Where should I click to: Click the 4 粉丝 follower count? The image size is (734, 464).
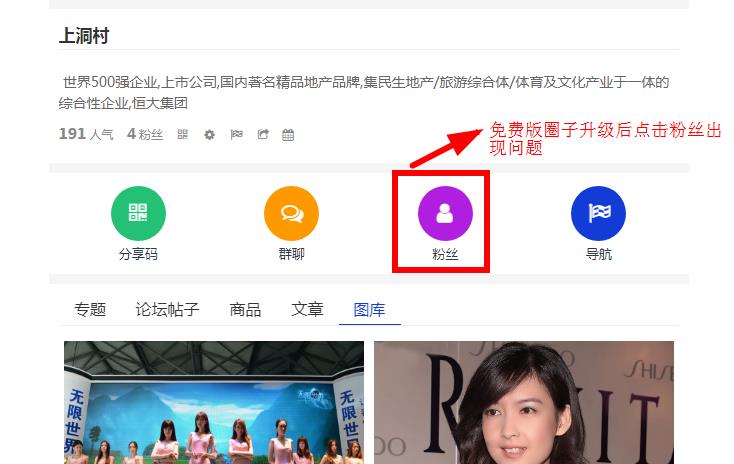click(x=145, y=134)
